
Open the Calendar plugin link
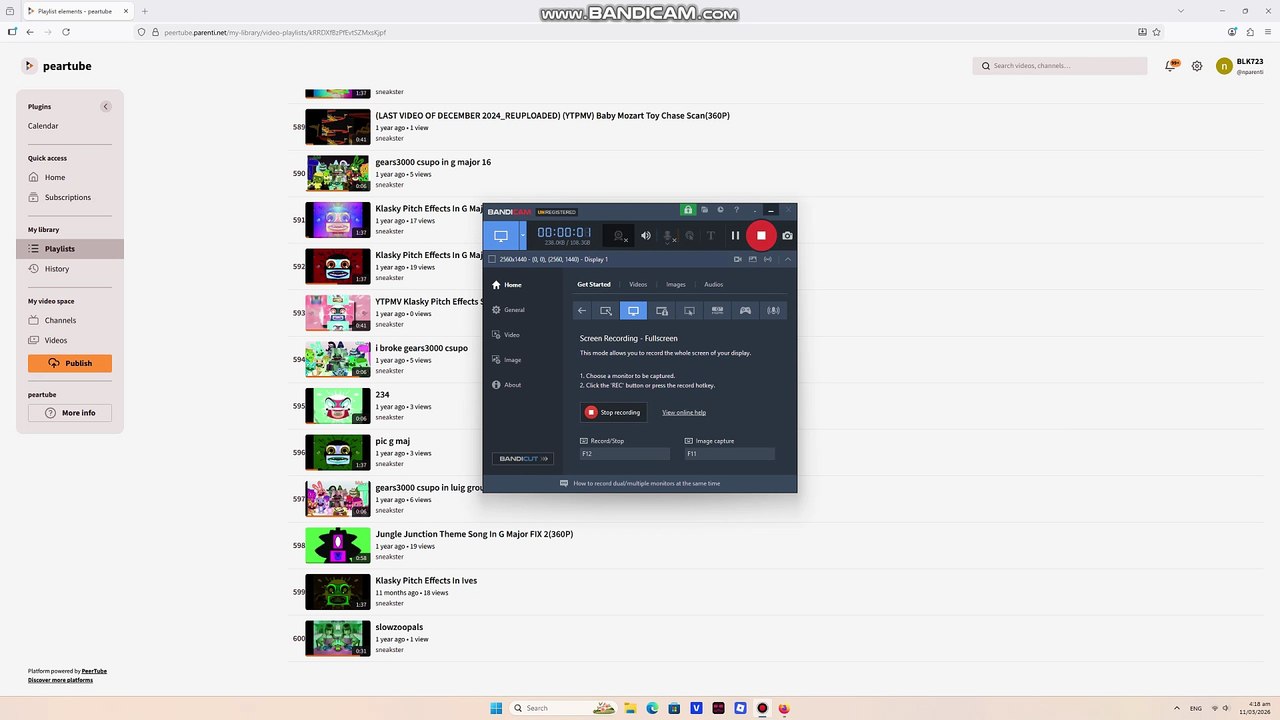click(x=43, y=126)
